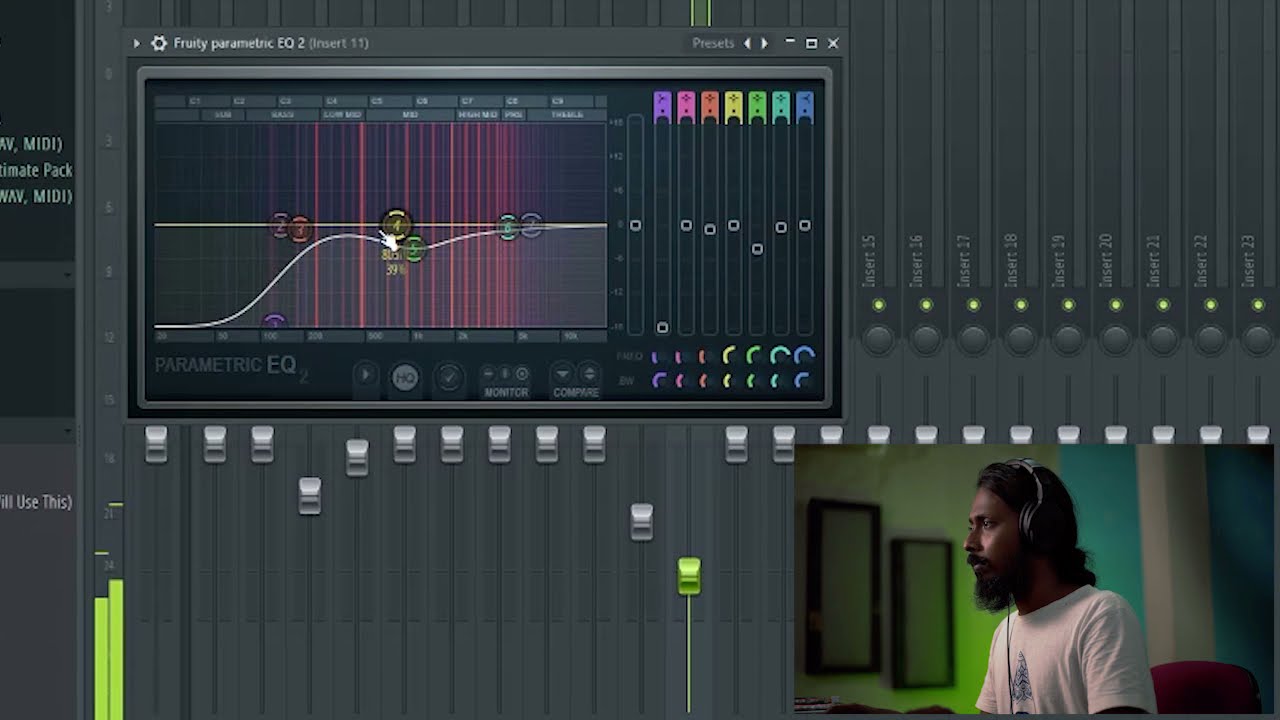This screenshot has width=1280, height=720.
Task: Select the teal band 6 node
Action: [x=508, y=227]
